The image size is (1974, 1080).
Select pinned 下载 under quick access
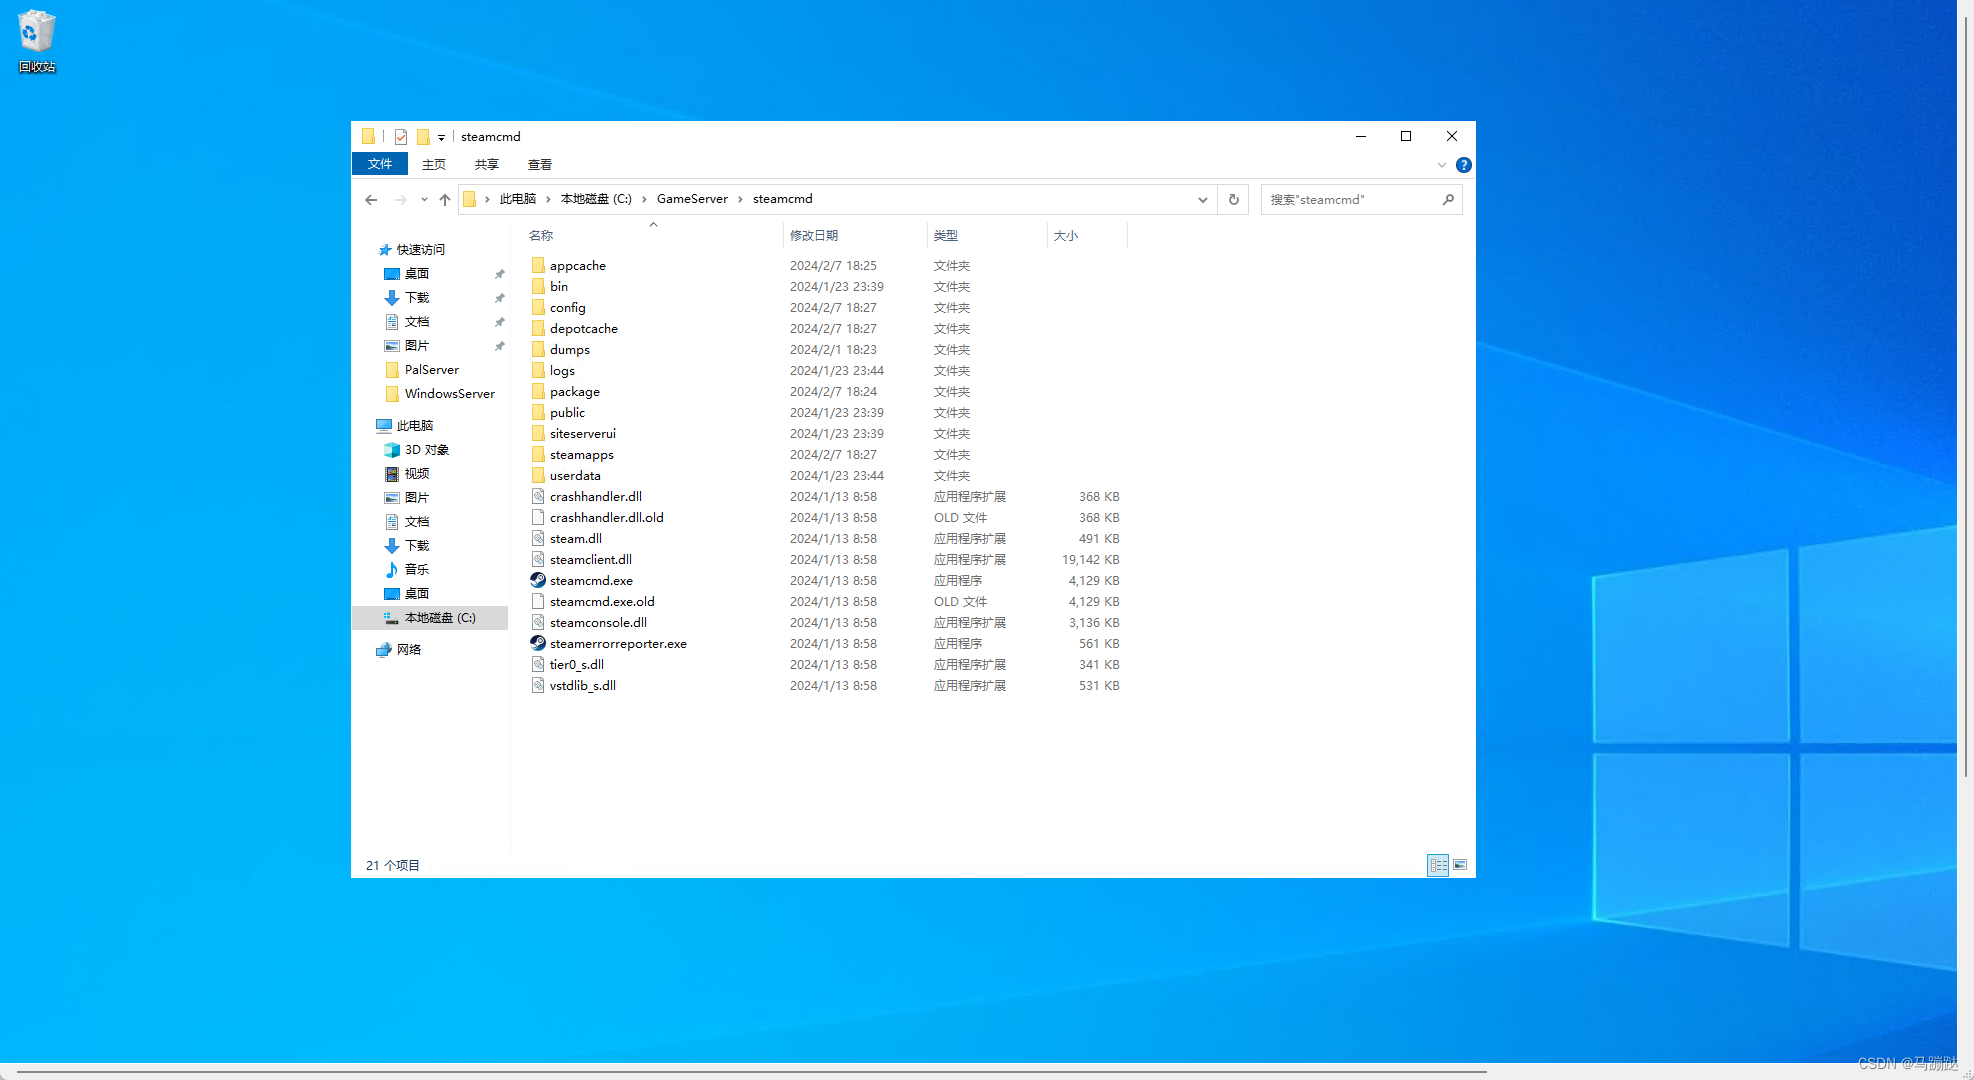[x=417, y=298]
